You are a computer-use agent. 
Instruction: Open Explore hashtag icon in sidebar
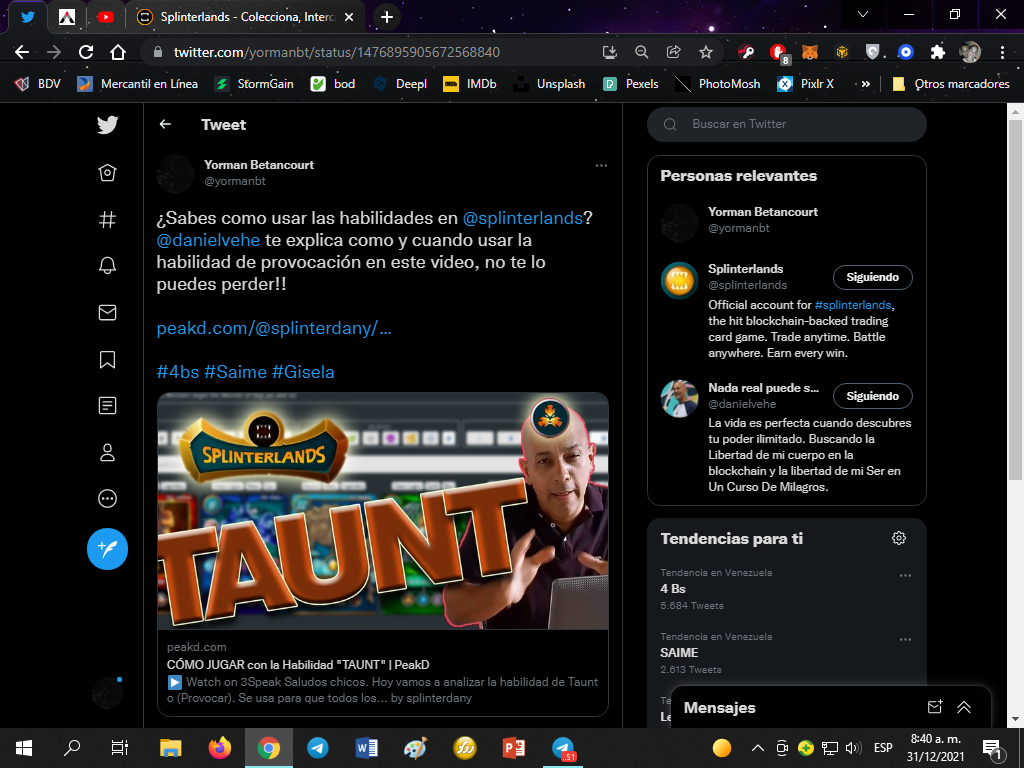point(107,219)
